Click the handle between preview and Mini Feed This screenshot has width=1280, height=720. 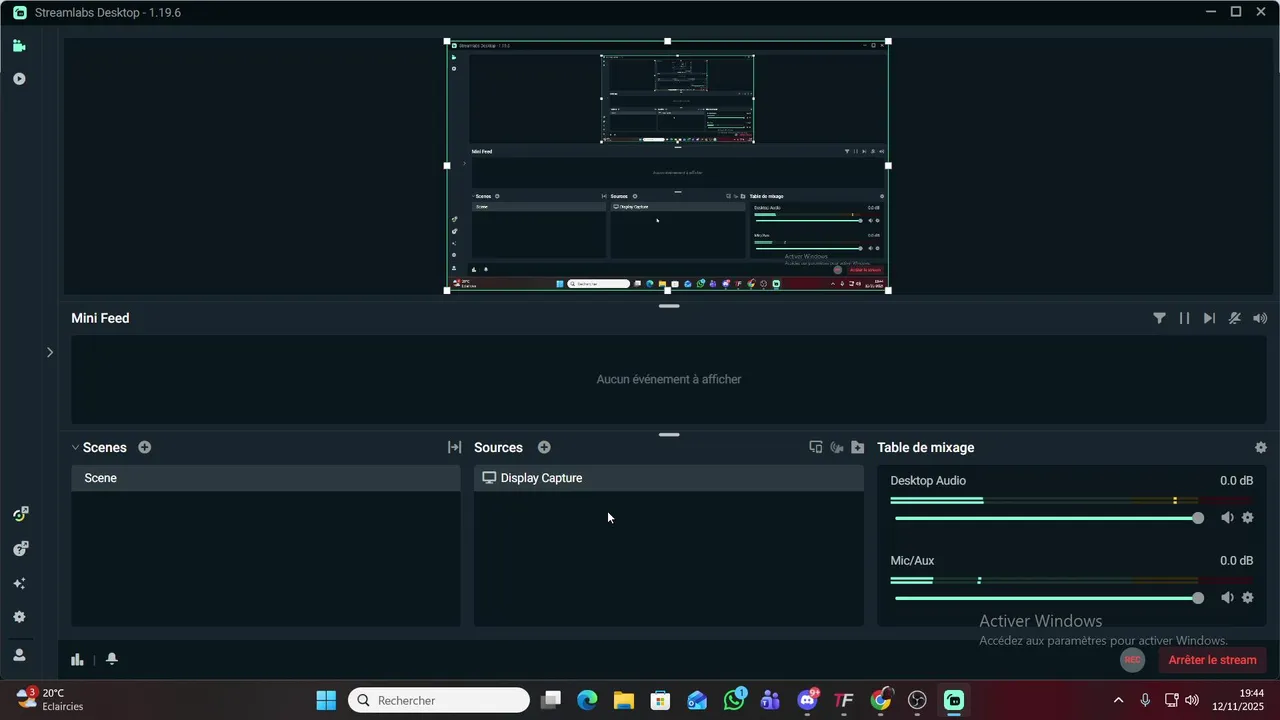click(x=669, y=305)
